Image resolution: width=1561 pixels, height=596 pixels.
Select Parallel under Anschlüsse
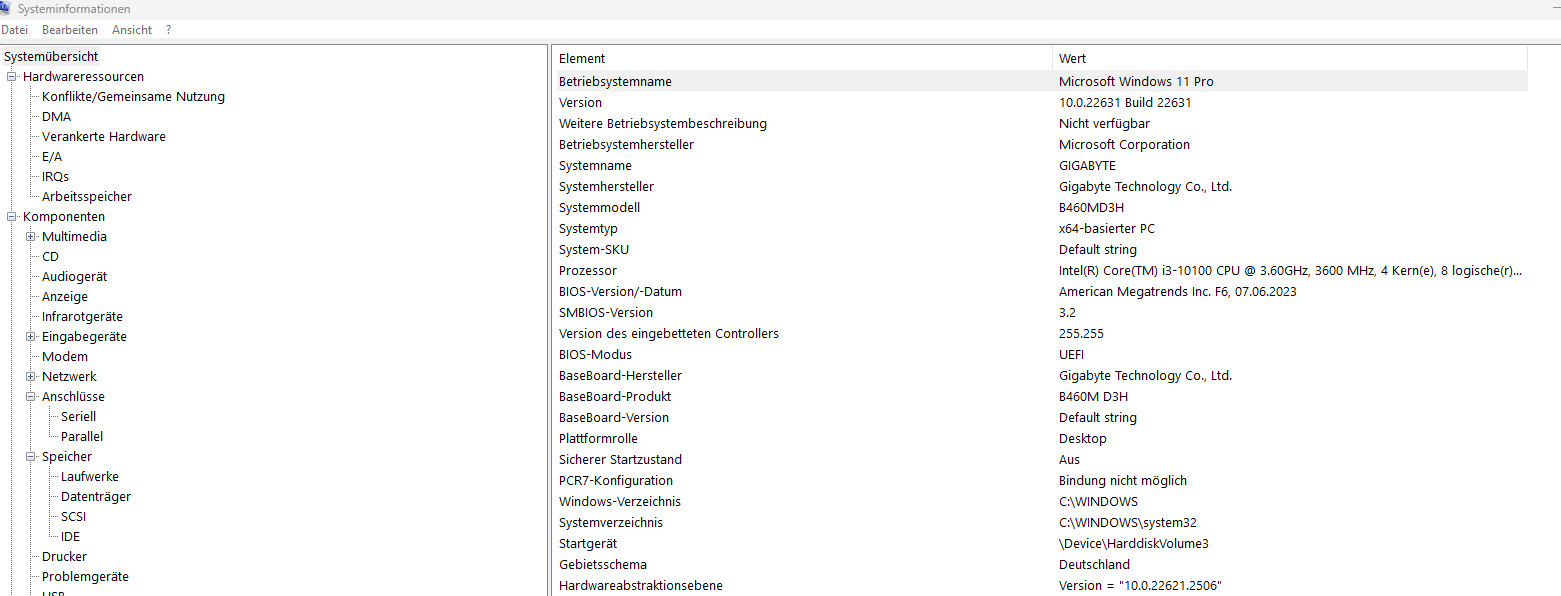[x=82, y=437]
